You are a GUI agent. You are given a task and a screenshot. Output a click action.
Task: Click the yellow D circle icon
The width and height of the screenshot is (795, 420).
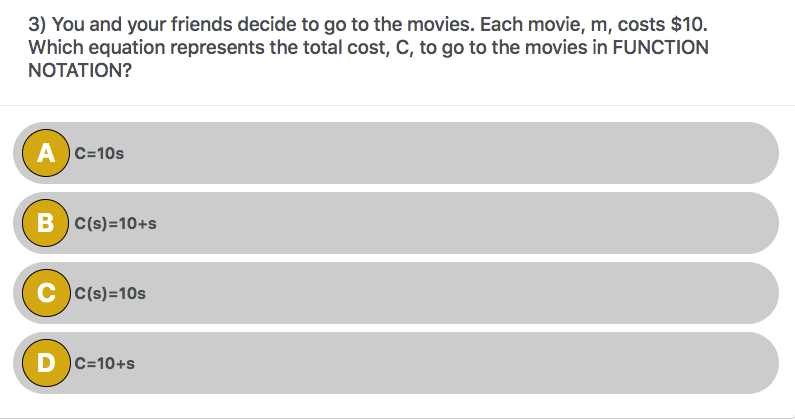tap(46, 363)
